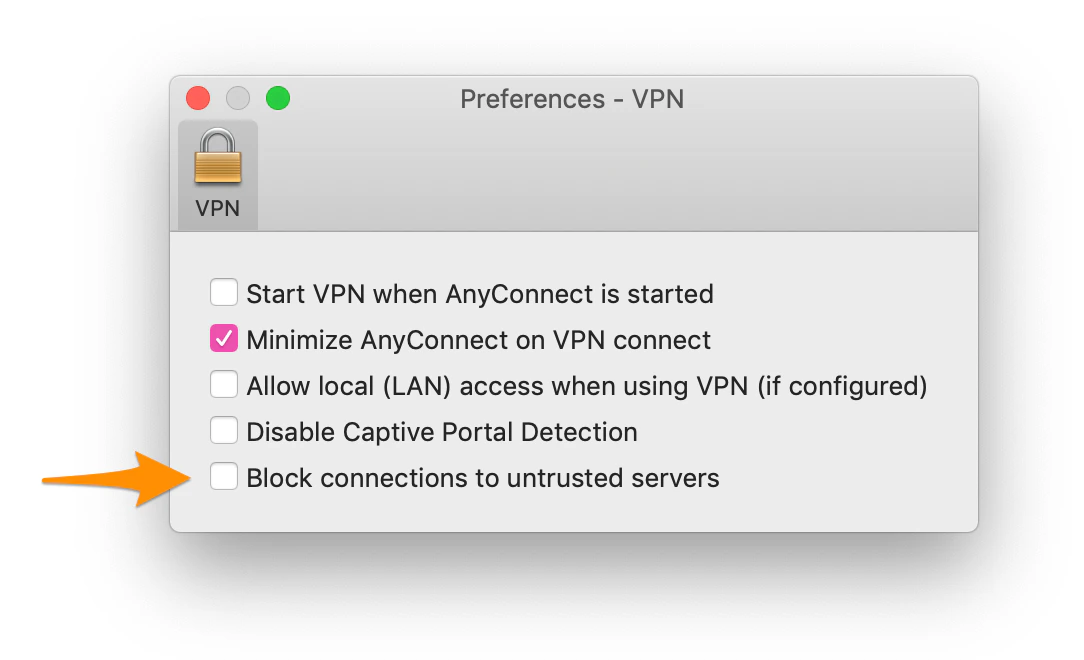Toggle the checkbox the arrow points at
The image size is (1084, 660).
tap(223, 476)
